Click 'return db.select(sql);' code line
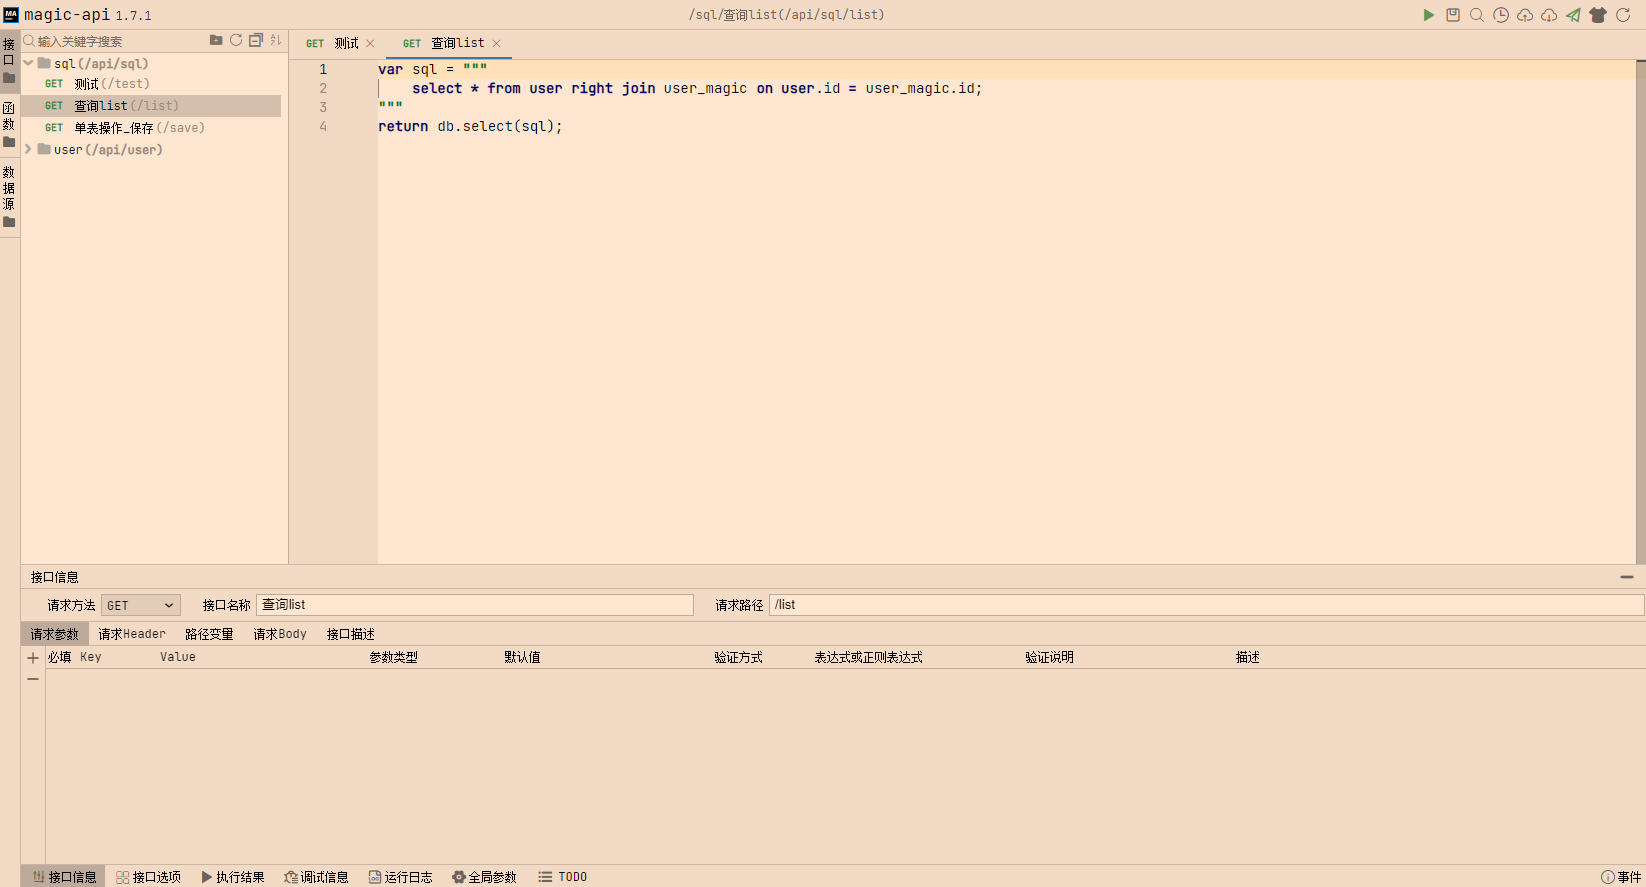Image resolution: width=1646 pixels, height=887 pixels. (x=470, y=126)
